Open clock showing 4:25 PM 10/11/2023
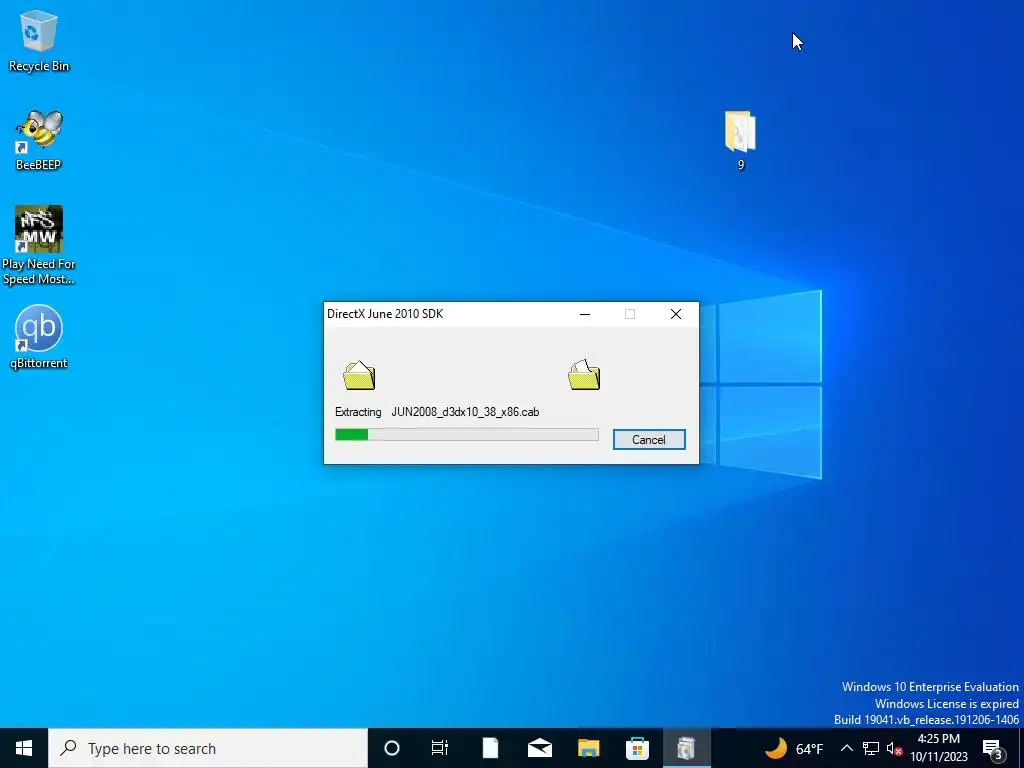Viewport: 1024px width, 768px height. tap(939, 748)
